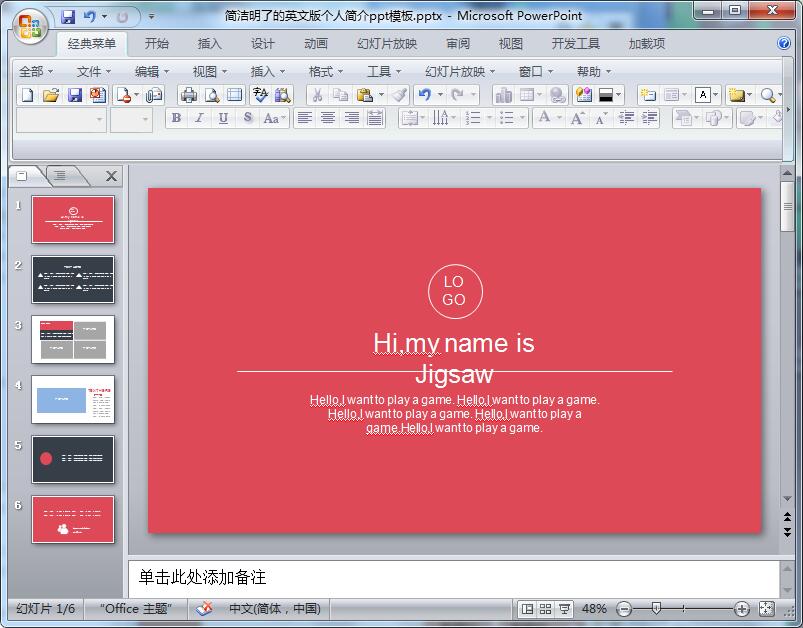This screenshot has width=803, height=628.
Task: Click the spell-check status icon in status bar
Action: pos(204,609)
